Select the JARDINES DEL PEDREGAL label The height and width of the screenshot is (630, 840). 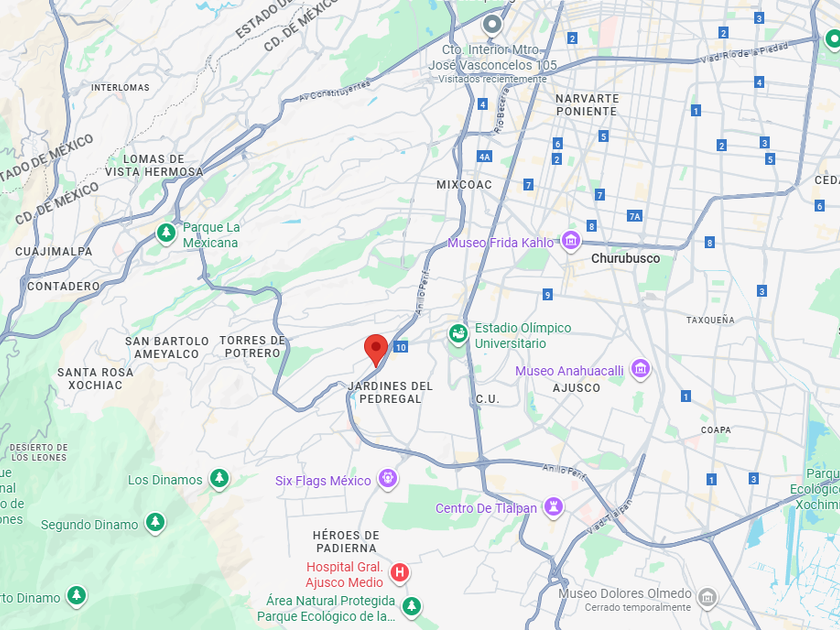pyautogui.click(x=390, y=392)
